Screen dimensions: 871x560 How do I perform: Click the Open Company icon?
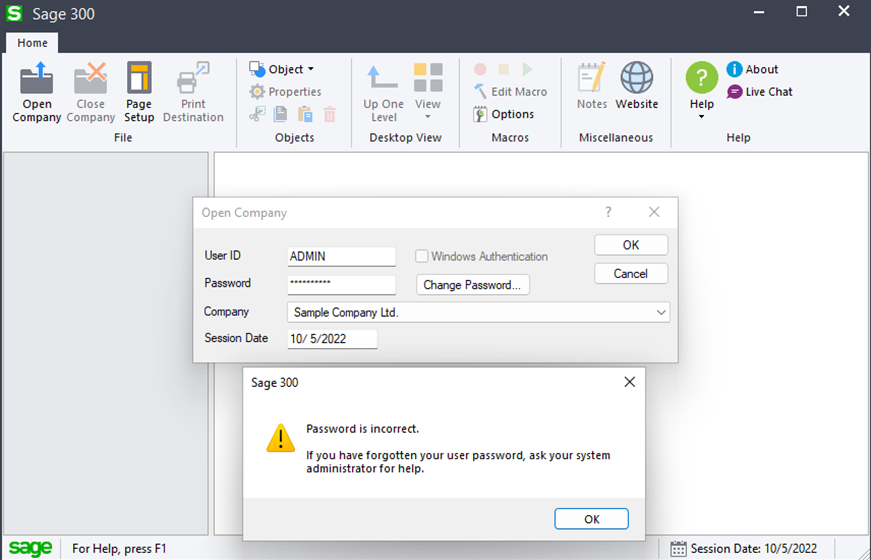37,78
